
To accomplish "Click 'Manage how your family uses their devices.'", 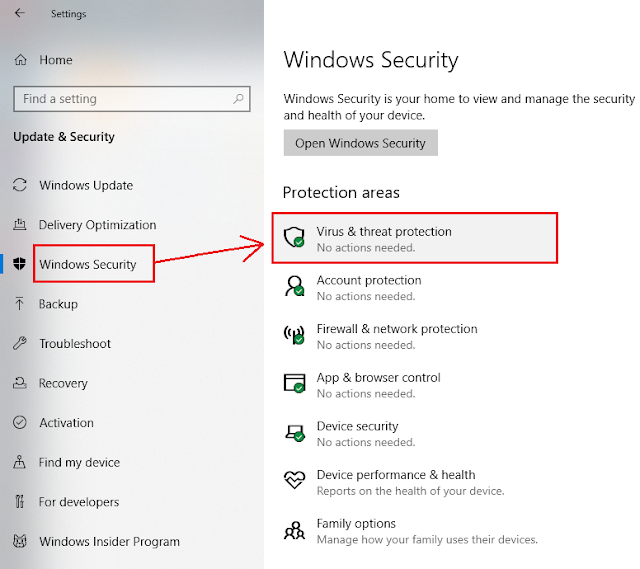I will (x=427, y=539).
